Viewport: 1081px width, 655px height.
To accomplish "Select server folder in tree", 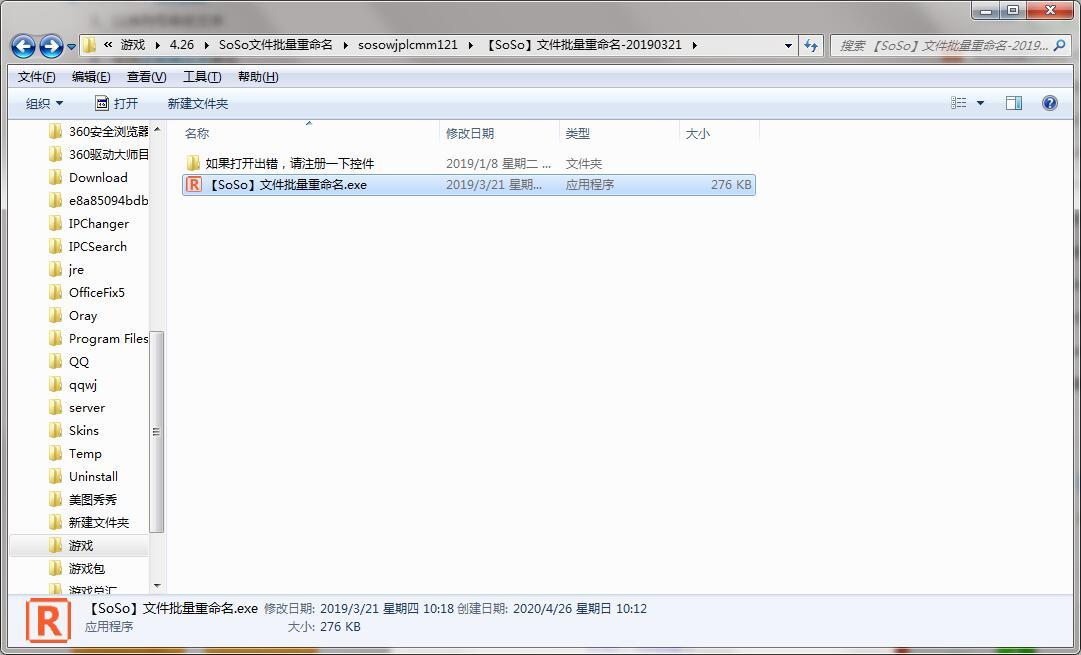I will tap(77, 407).
